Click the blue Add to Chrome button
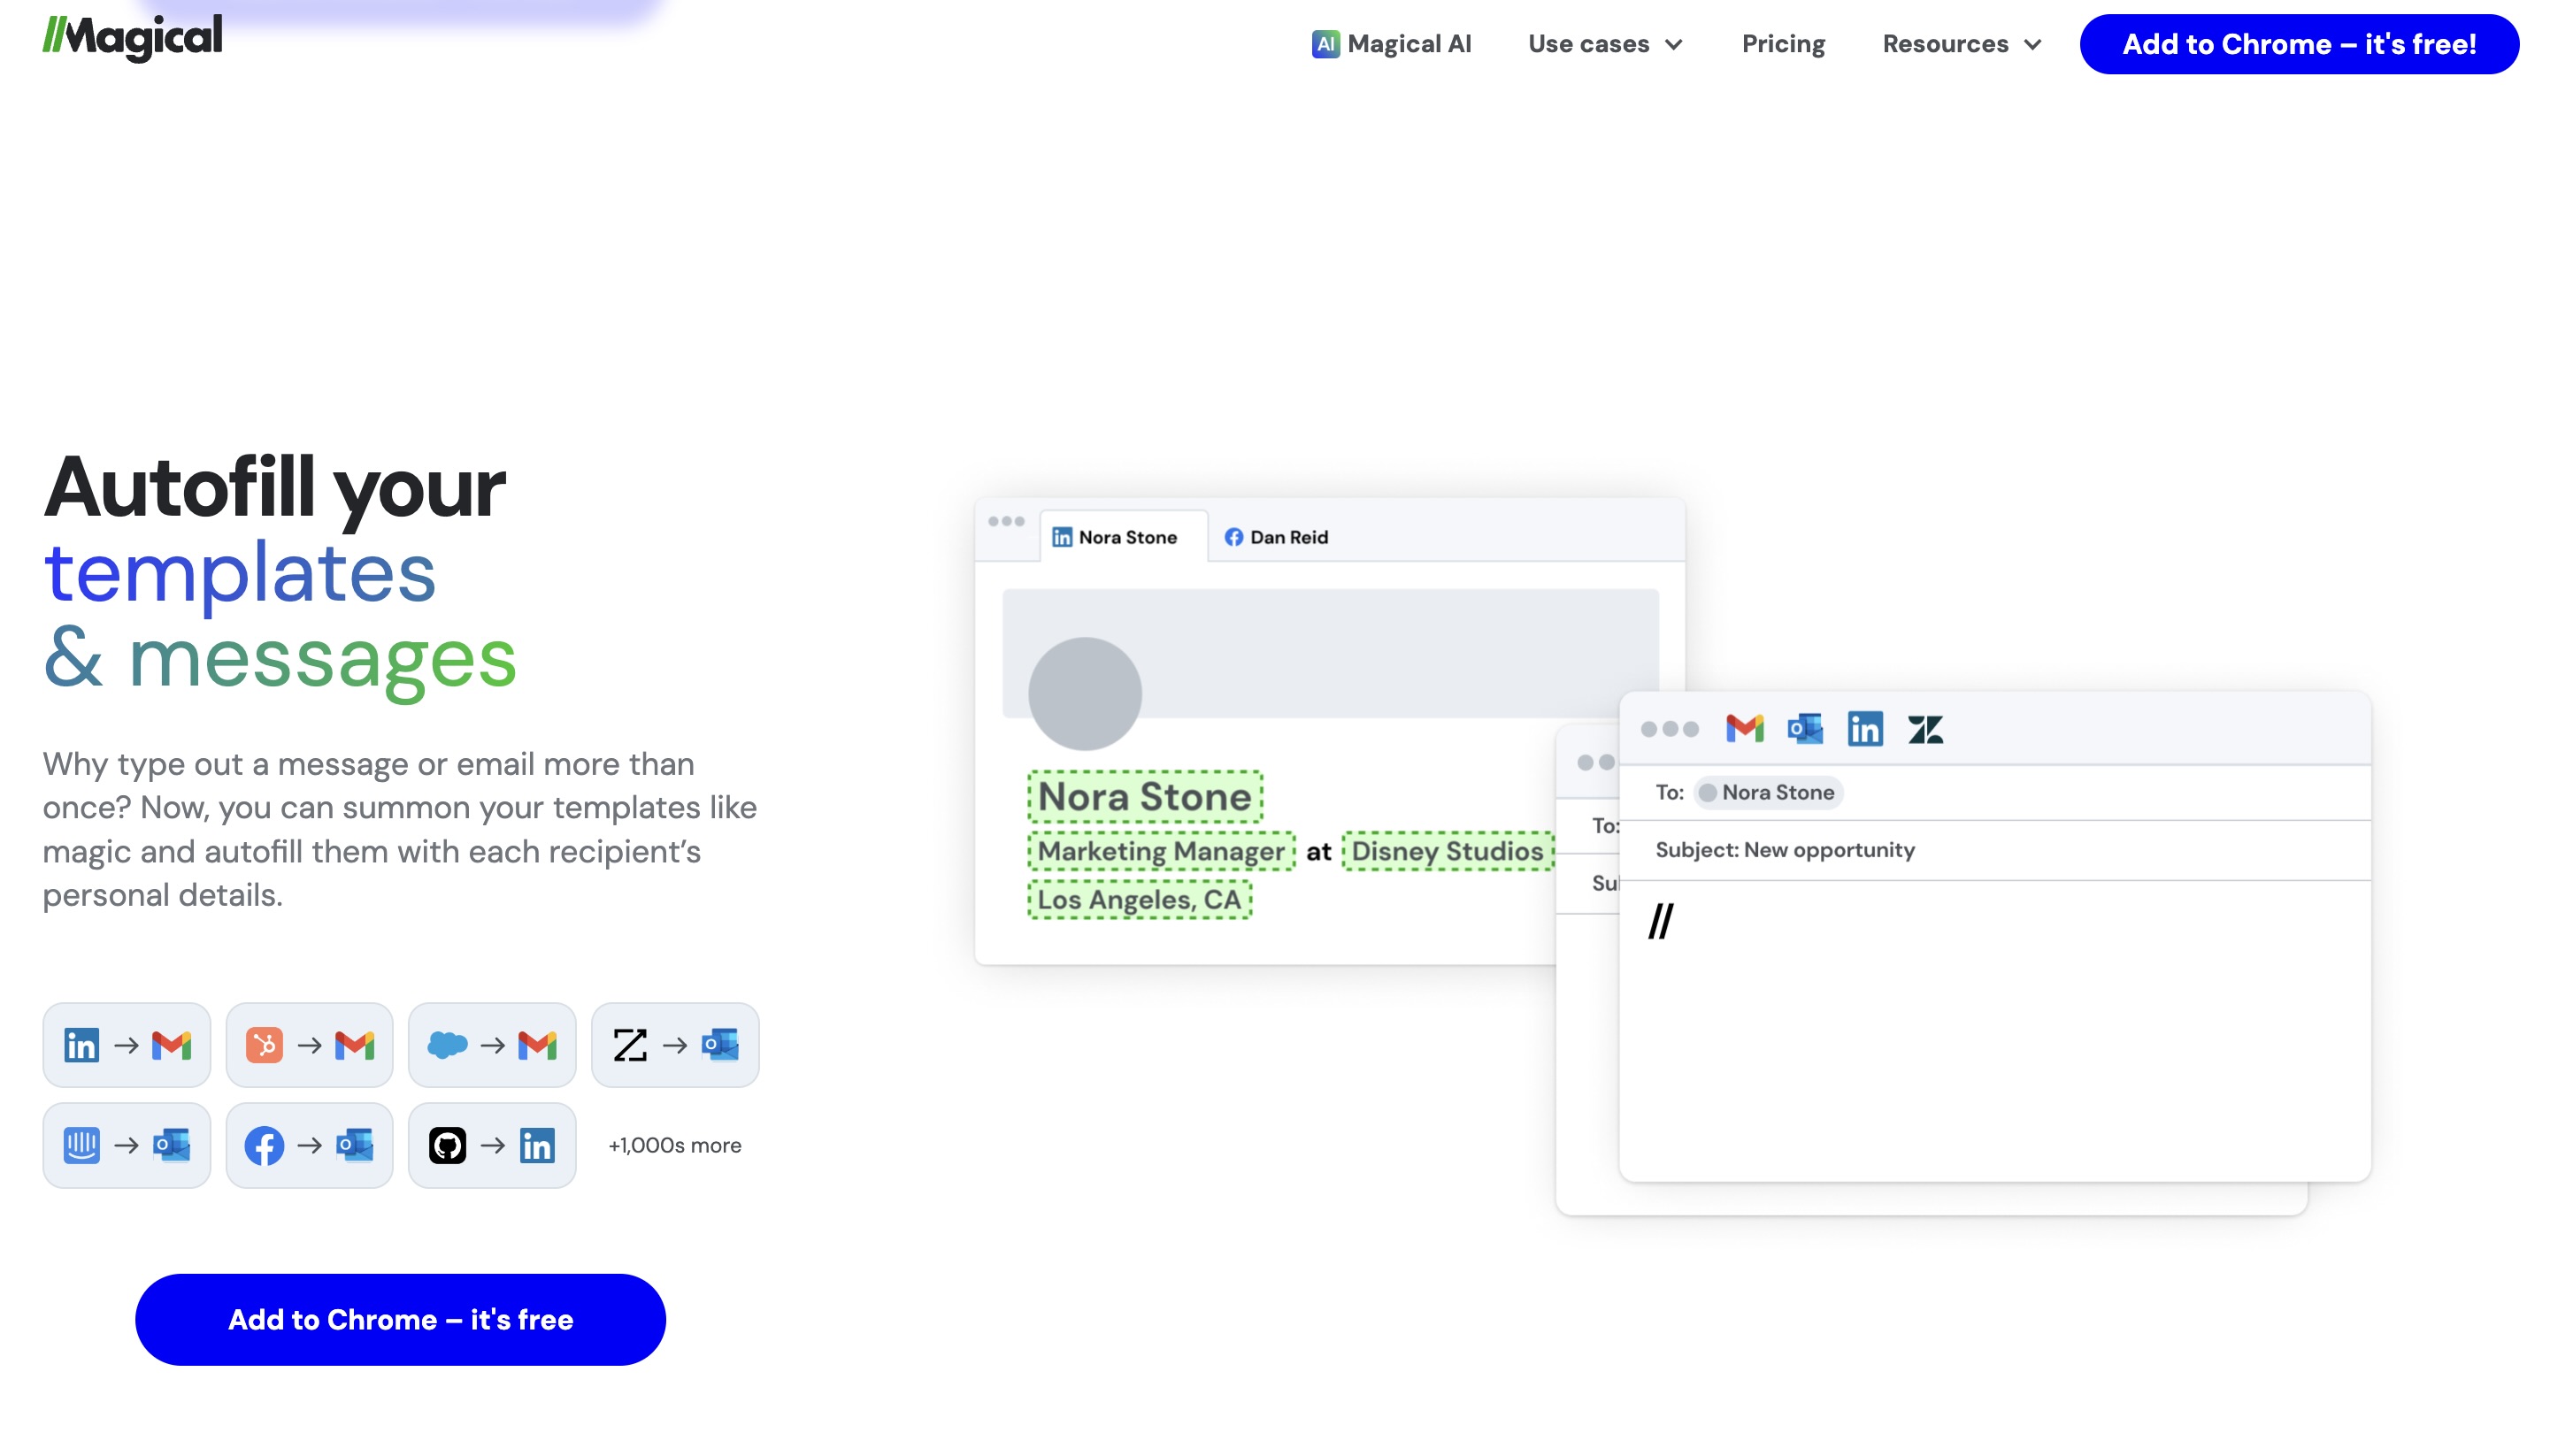This screenshot has height=1456, width=2573. click(x=399, y=1319)
